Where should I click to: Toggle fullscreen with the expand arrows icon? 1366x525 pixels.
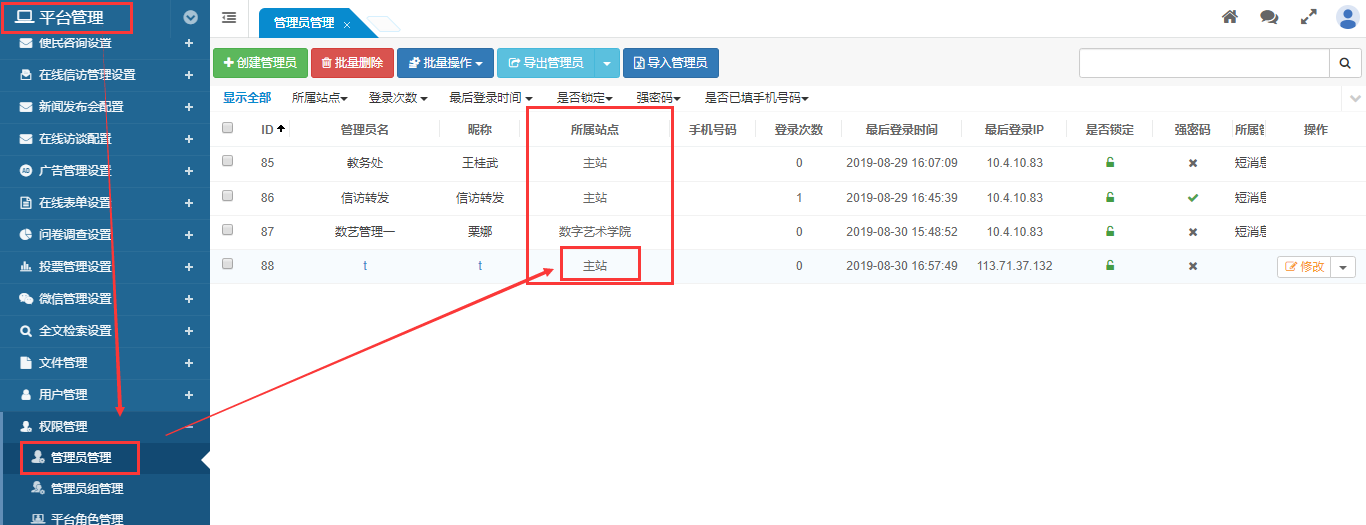(1308, 17)
